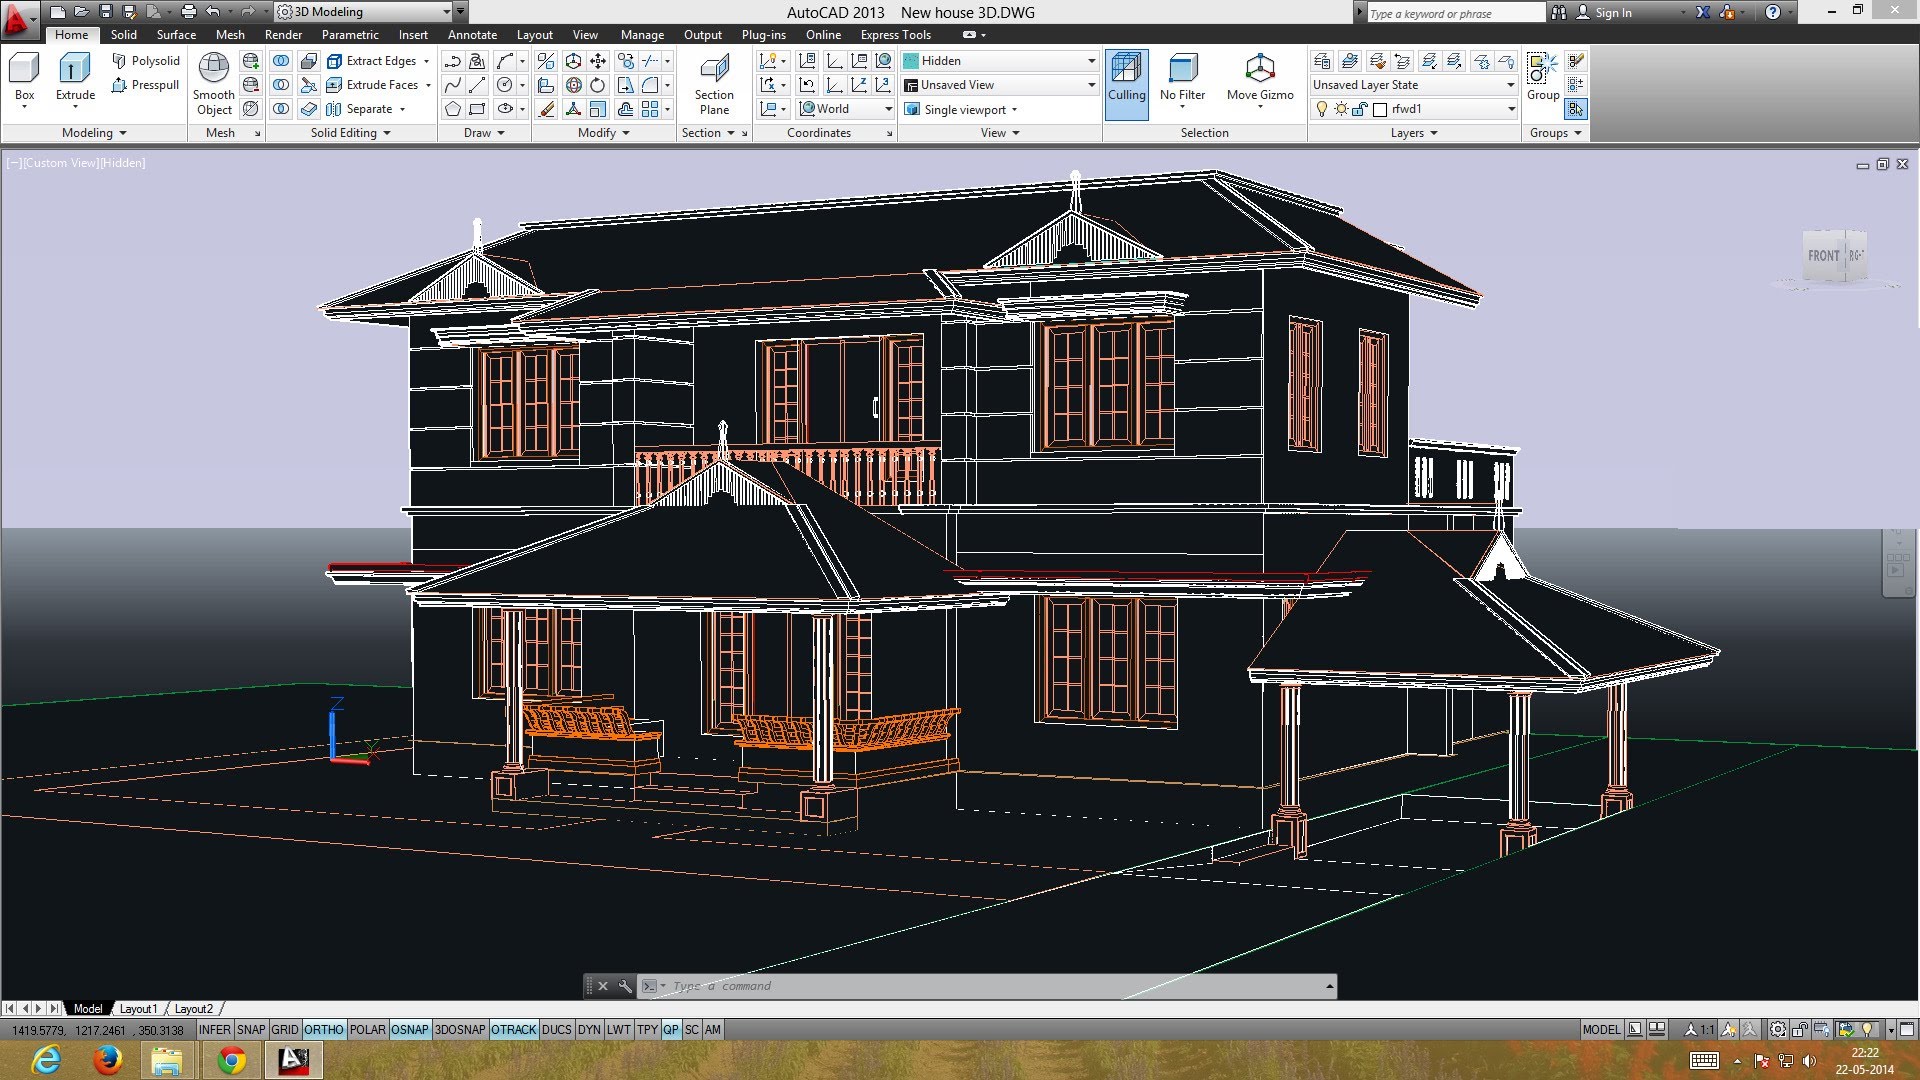Toggle ORTHO mode in status bar
This screenshot has width=1920, height=1080.
coord(322,1029)
